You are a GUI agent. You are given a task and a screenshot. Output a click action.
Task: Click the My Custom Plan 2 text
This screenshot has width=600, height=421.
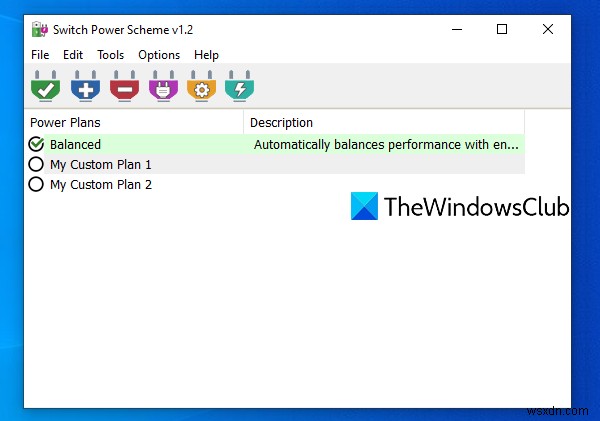101,185
